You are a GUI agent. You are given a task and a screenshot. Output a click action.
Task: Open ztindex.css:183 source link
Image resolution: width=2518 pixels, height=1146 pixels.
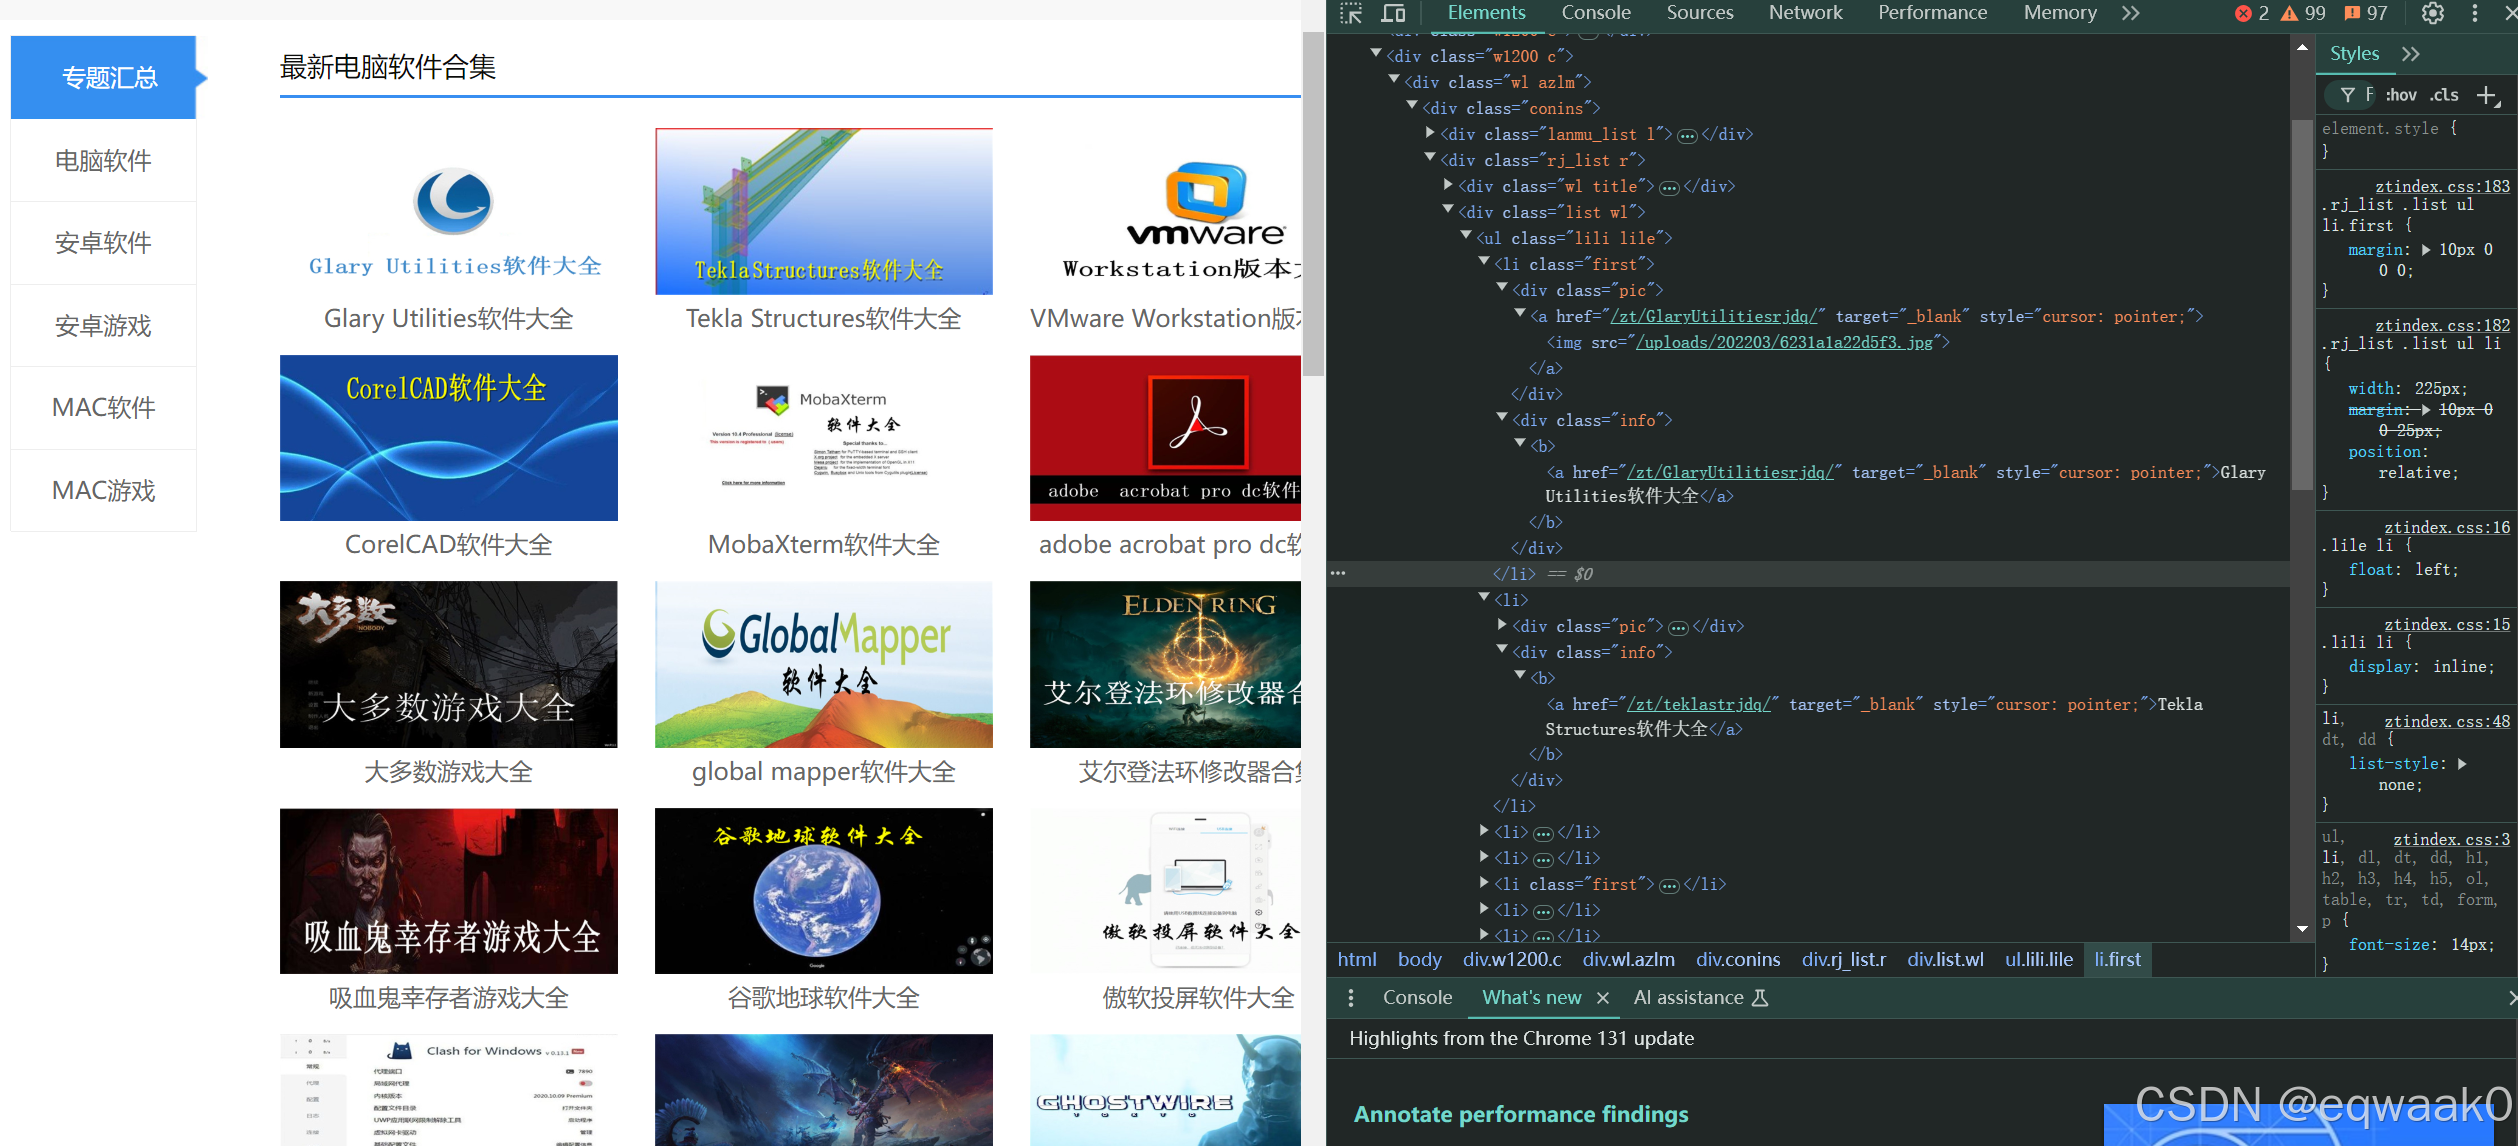(x=2442, y=186)
